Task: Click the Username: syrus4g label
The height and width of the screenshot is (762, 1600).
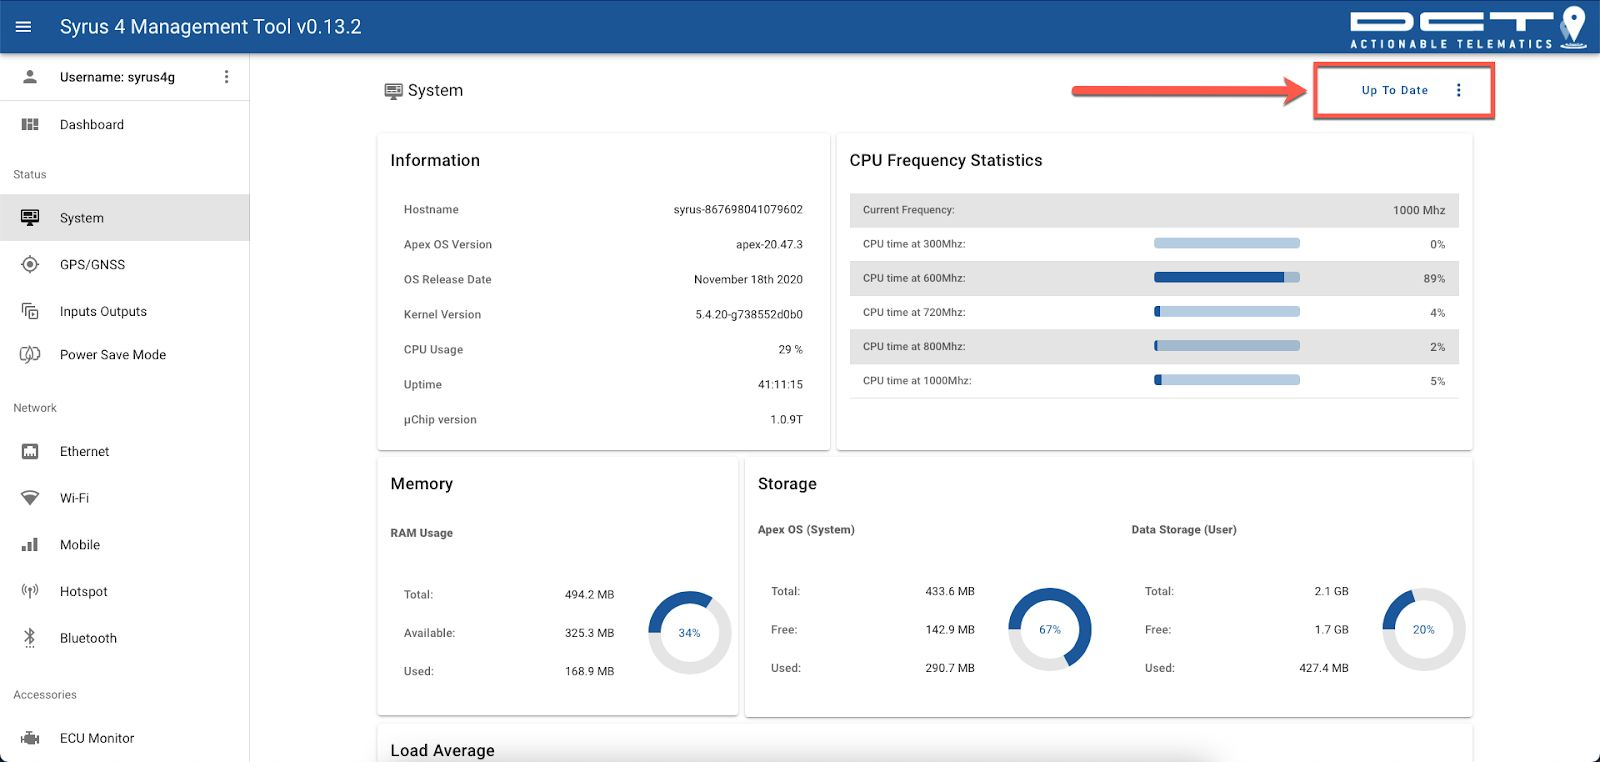Action: click(x=117, y=77)
